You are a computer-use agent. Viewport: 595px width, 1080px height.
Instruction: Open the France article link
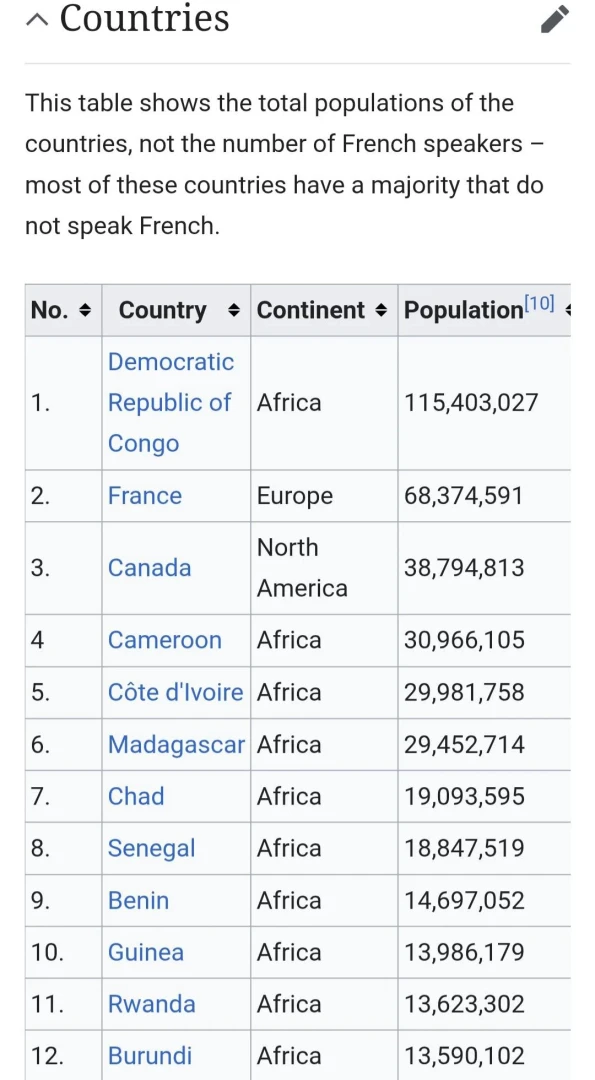tap(145, 496)
